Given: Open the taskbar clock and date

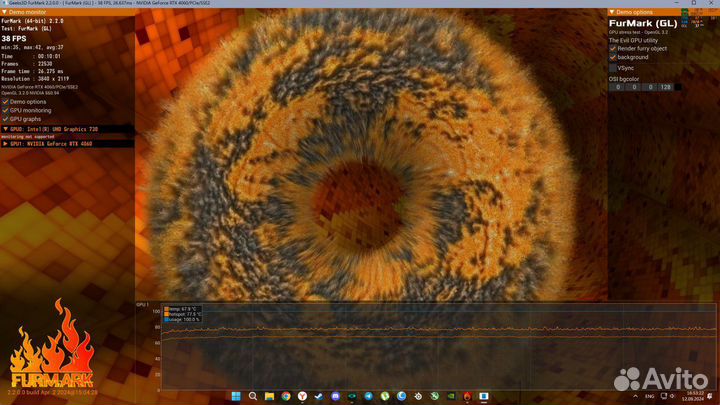Looking at the screenshot, I should 694,396.
